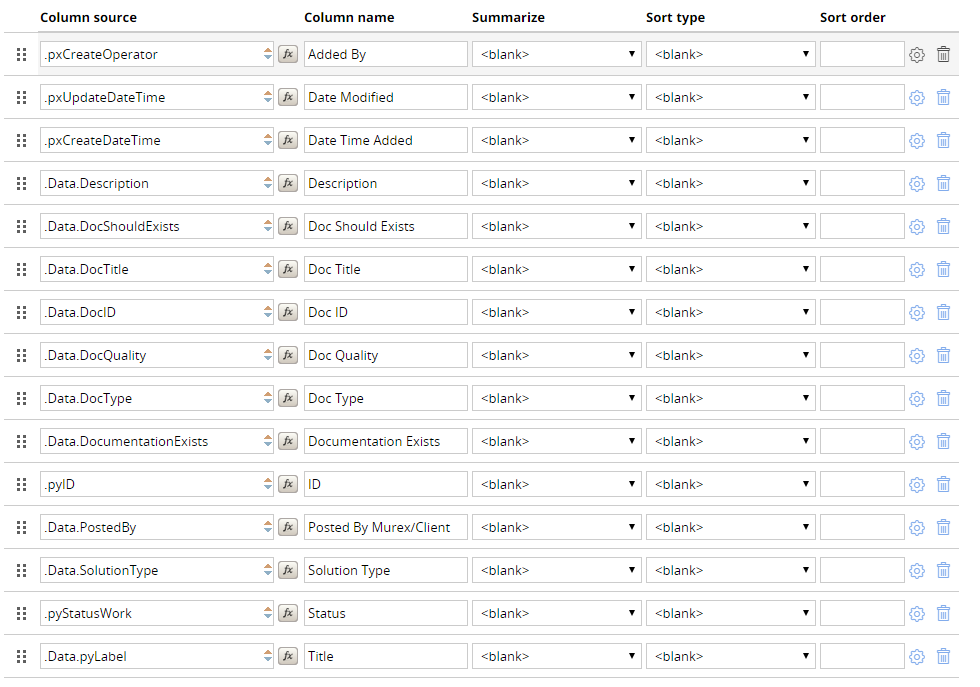980x687 pixels.
Task: Open the Sort type dropdown for Title row
Action: 731,656
